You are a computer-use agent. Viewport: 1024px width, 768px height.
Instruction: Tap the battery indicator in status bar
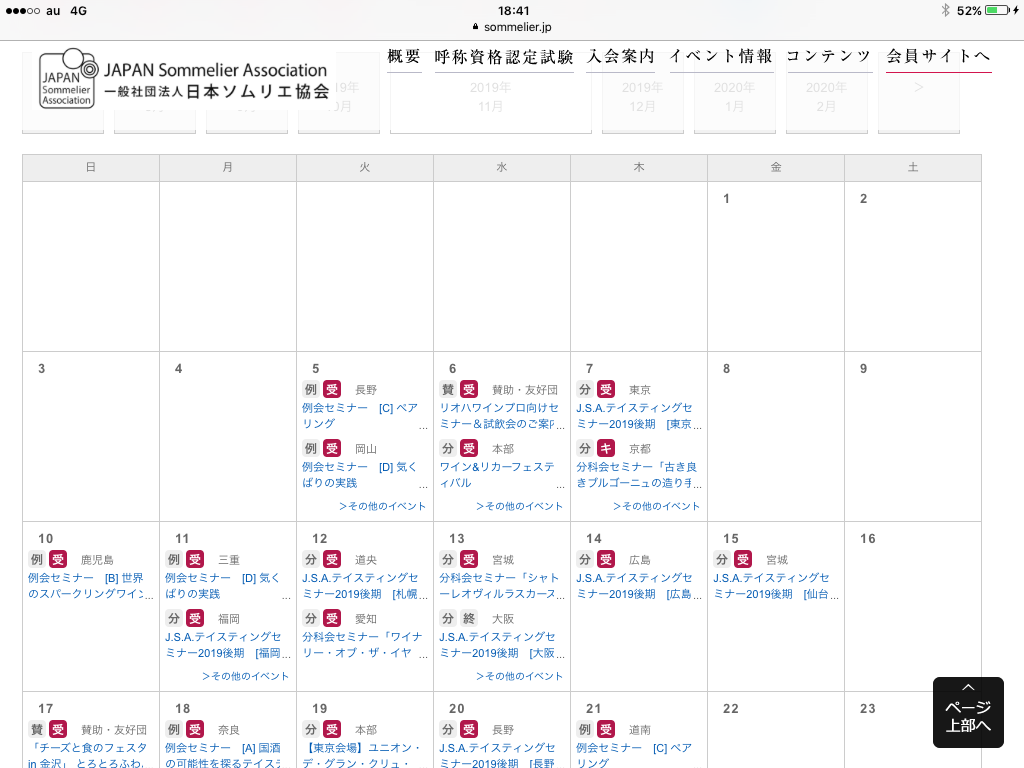click(999, 10)
